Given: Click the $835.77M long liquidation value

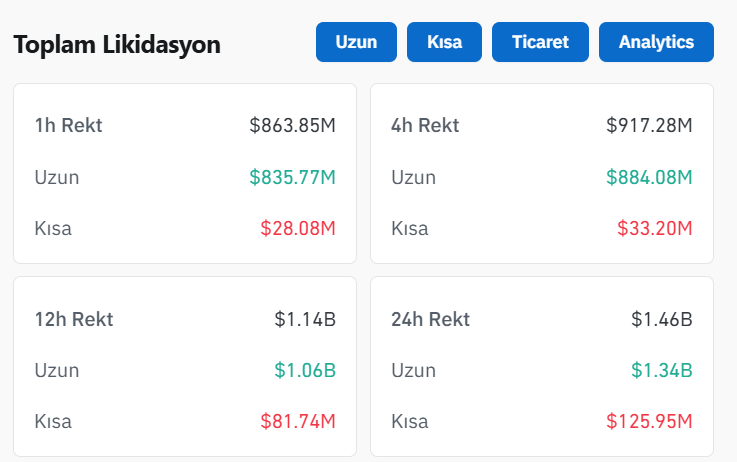Looking at the screenshot, I should (292, 177).
